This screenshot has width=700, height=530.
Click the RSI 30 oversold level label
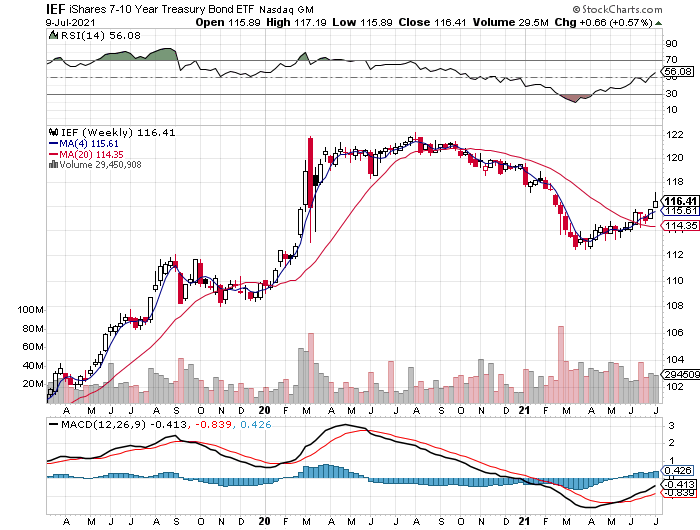671,94
